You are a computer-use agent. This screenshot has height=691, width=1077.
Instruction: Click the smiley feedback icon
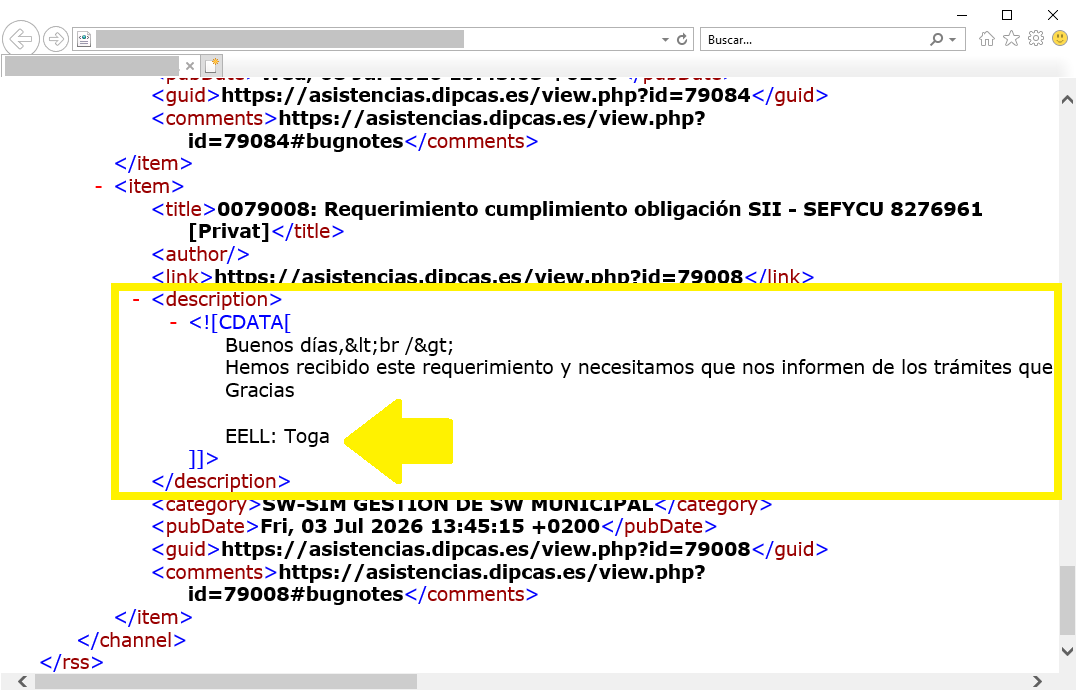click(x=1061, y=38)
